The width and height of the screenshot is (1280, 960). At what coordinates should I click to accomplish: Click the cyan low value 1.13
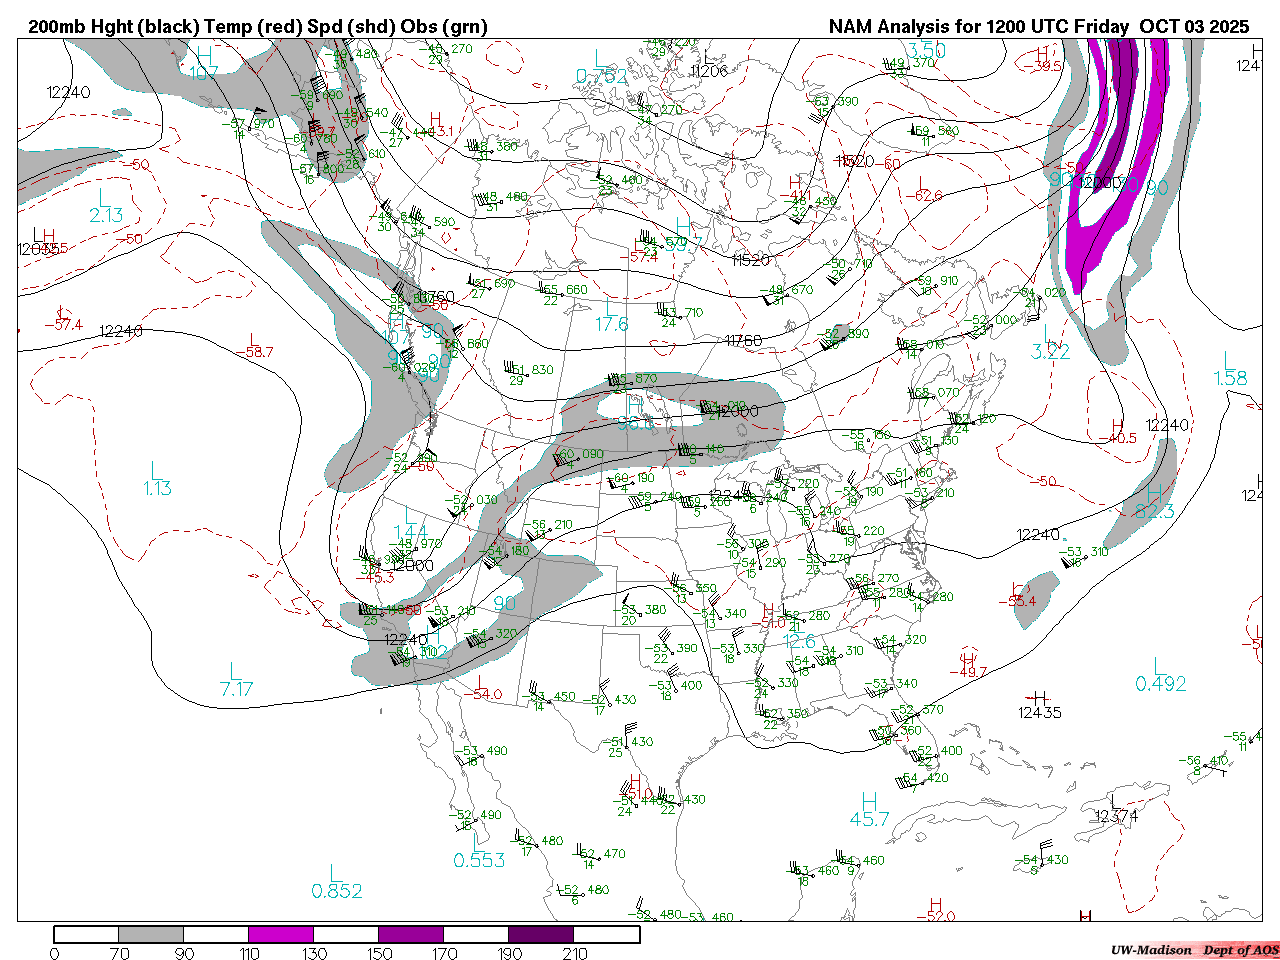157,488
